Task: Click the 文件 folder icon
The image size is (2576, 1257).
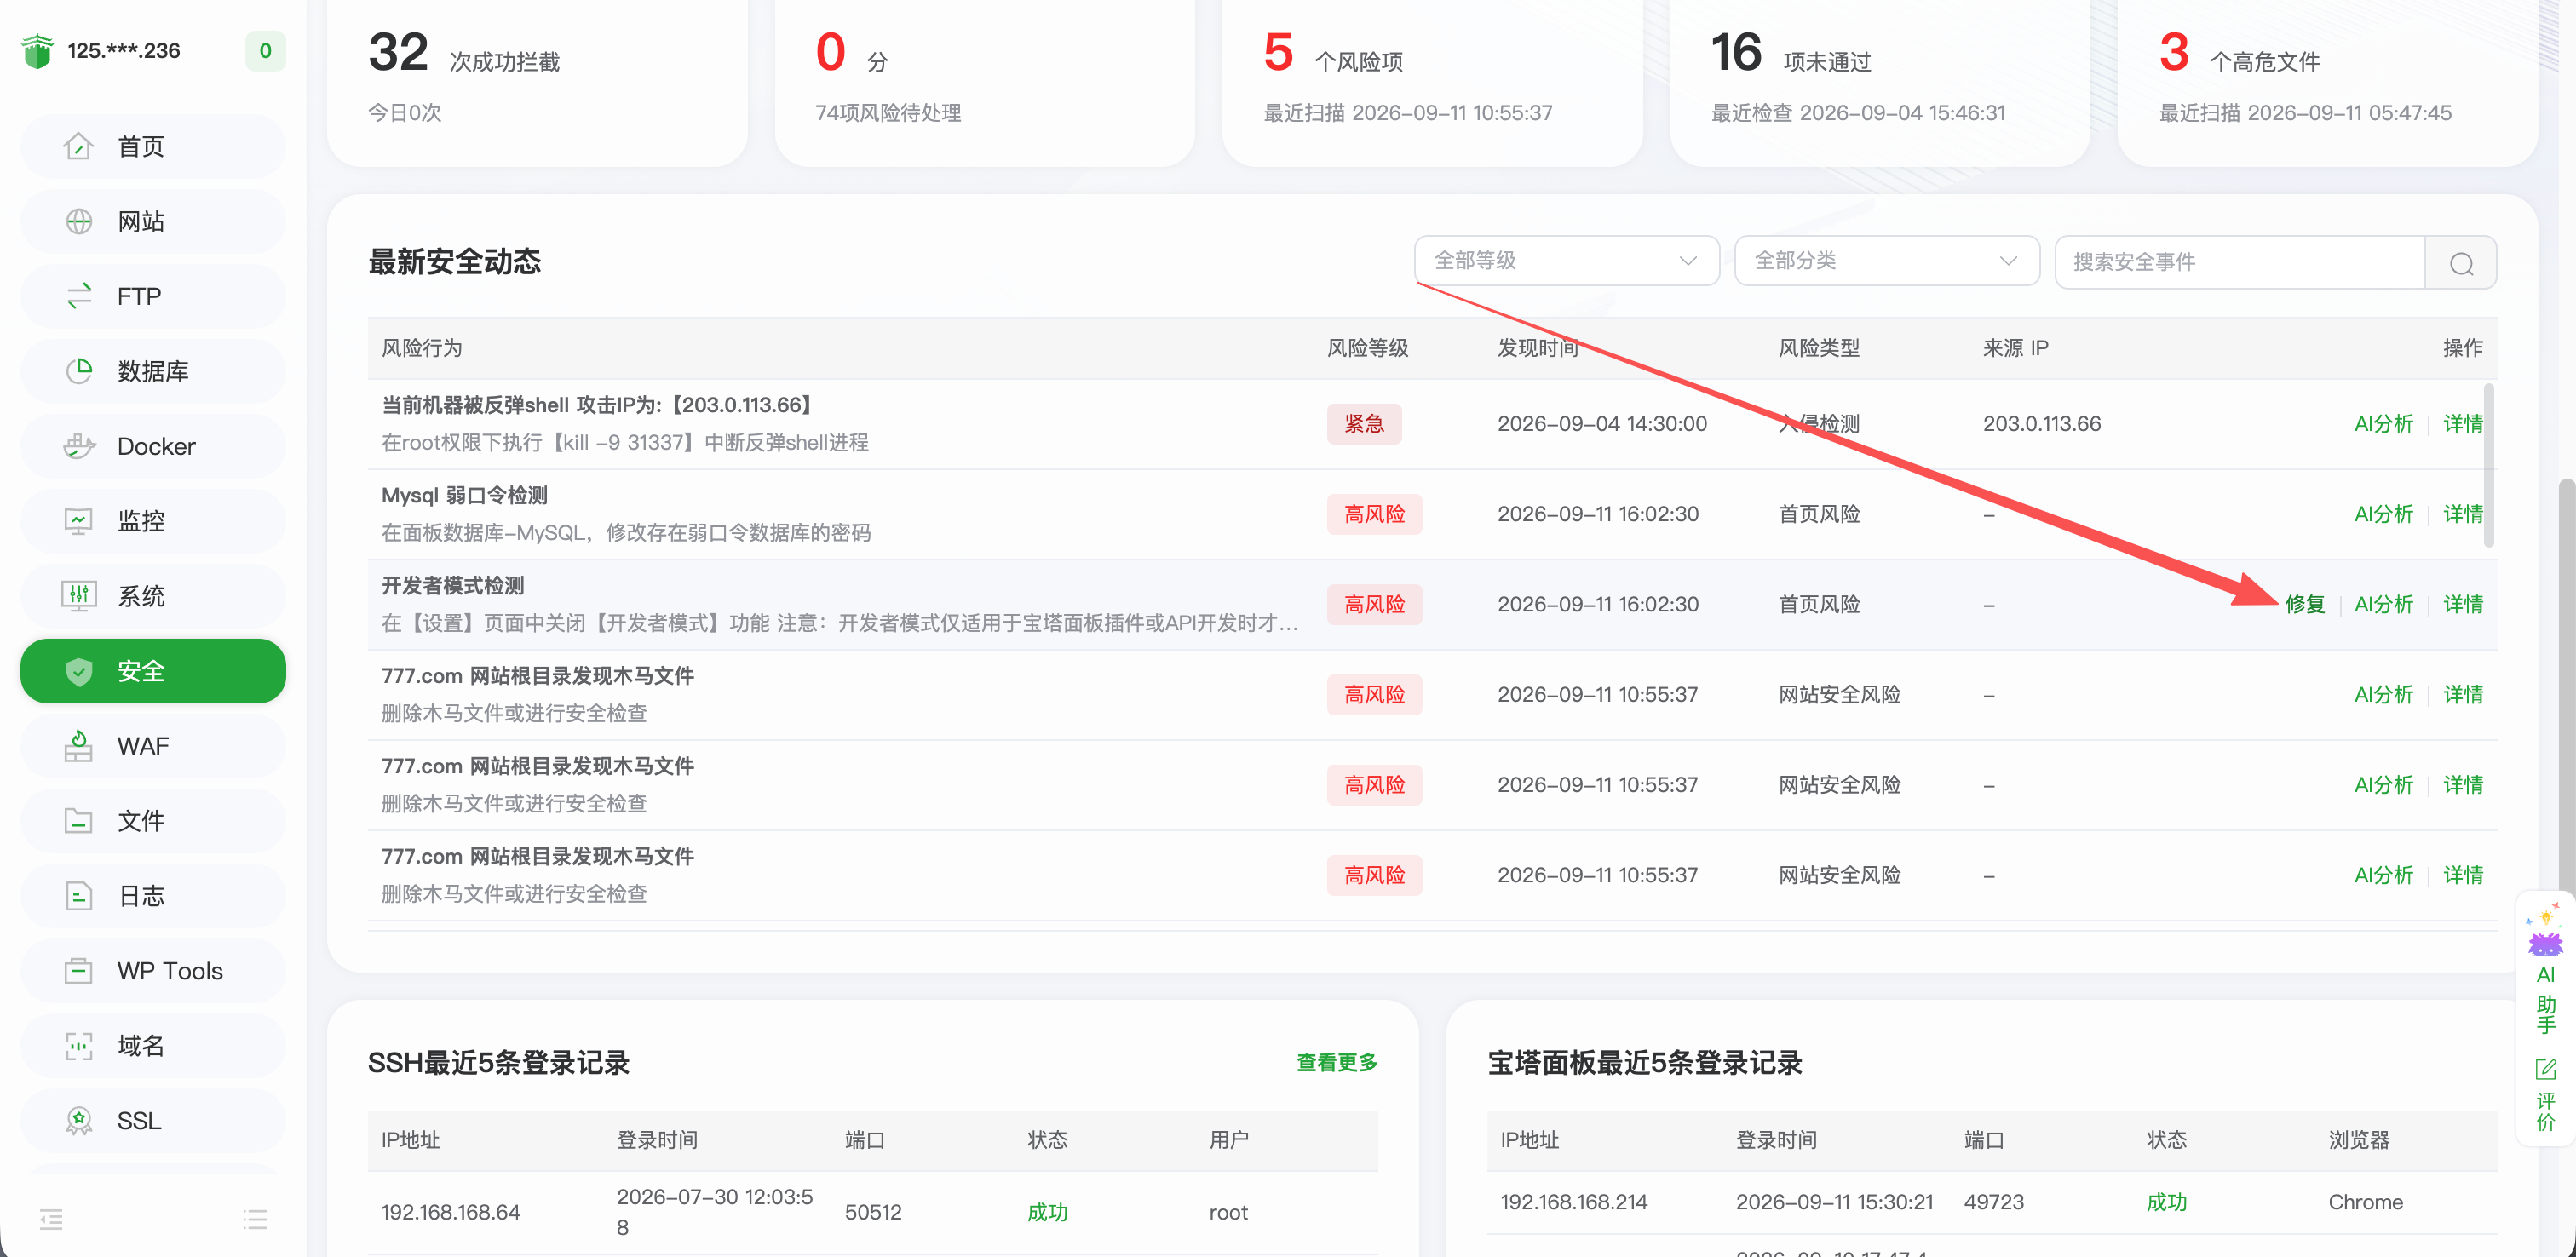Action: [x=79, y=821]
